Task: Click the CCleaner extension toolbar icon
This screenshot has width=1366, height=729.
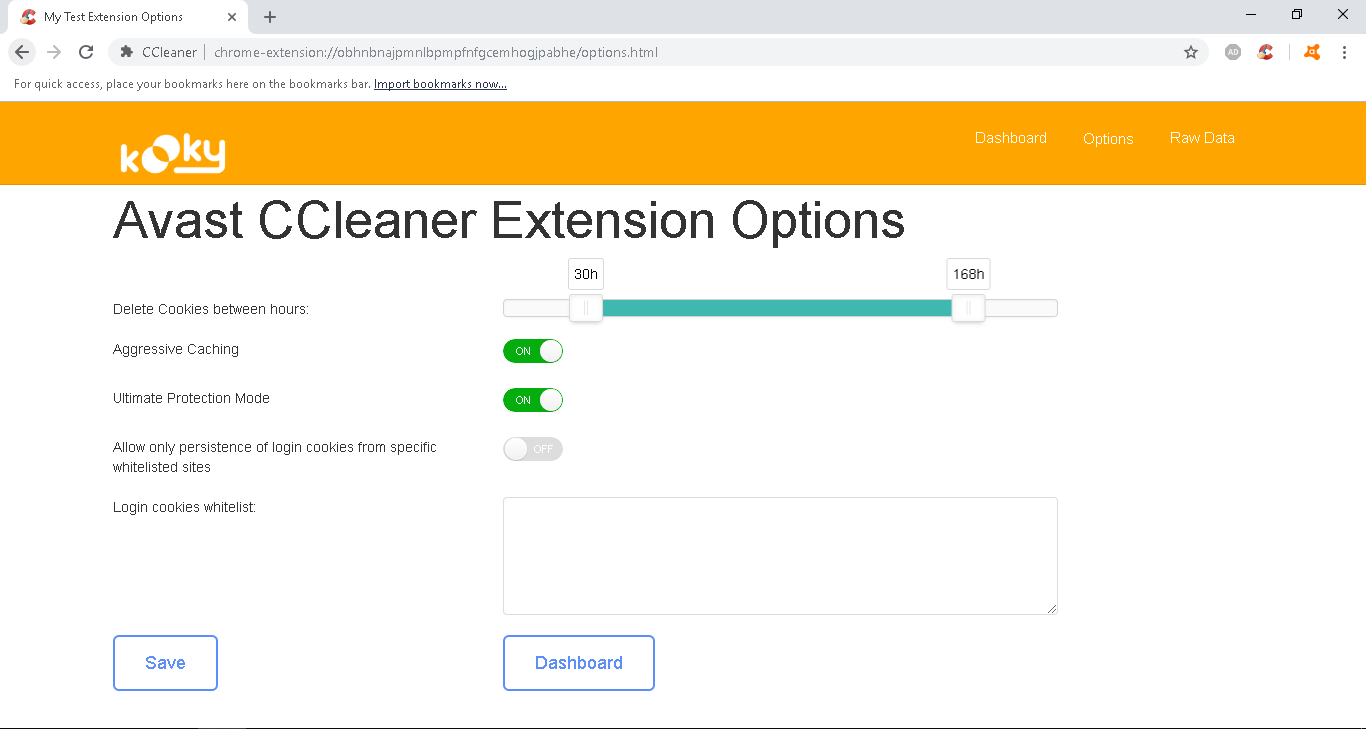Action: pos(1265,52)
